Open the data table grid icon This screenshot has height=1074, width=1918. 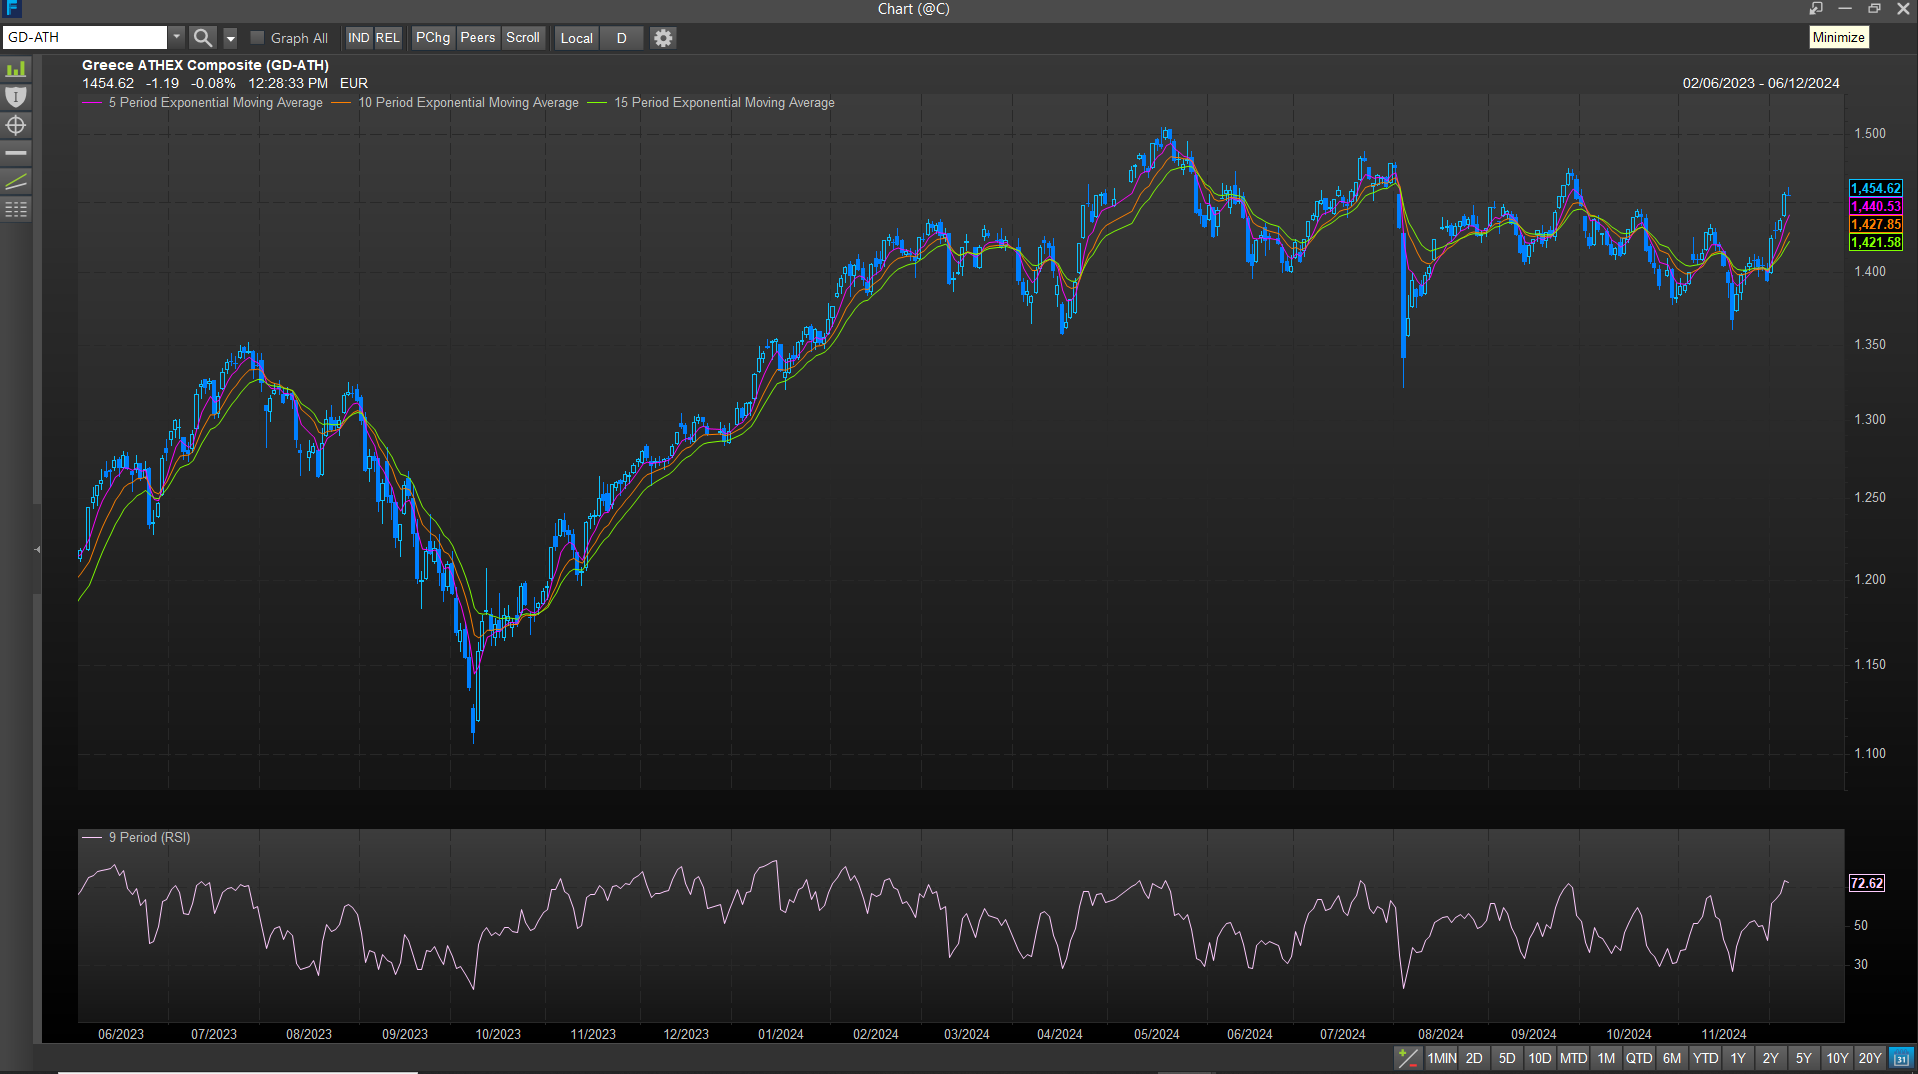click(x=16, y=209)
